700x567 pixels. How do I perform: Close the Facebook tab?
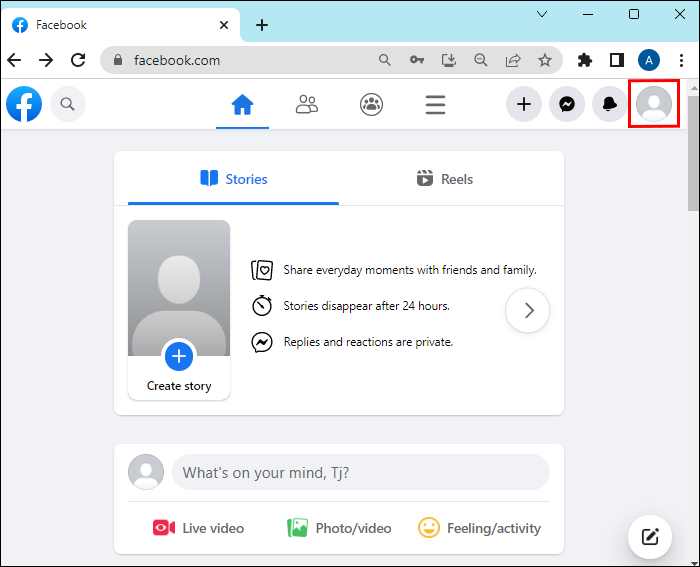[x=224, y=25]
